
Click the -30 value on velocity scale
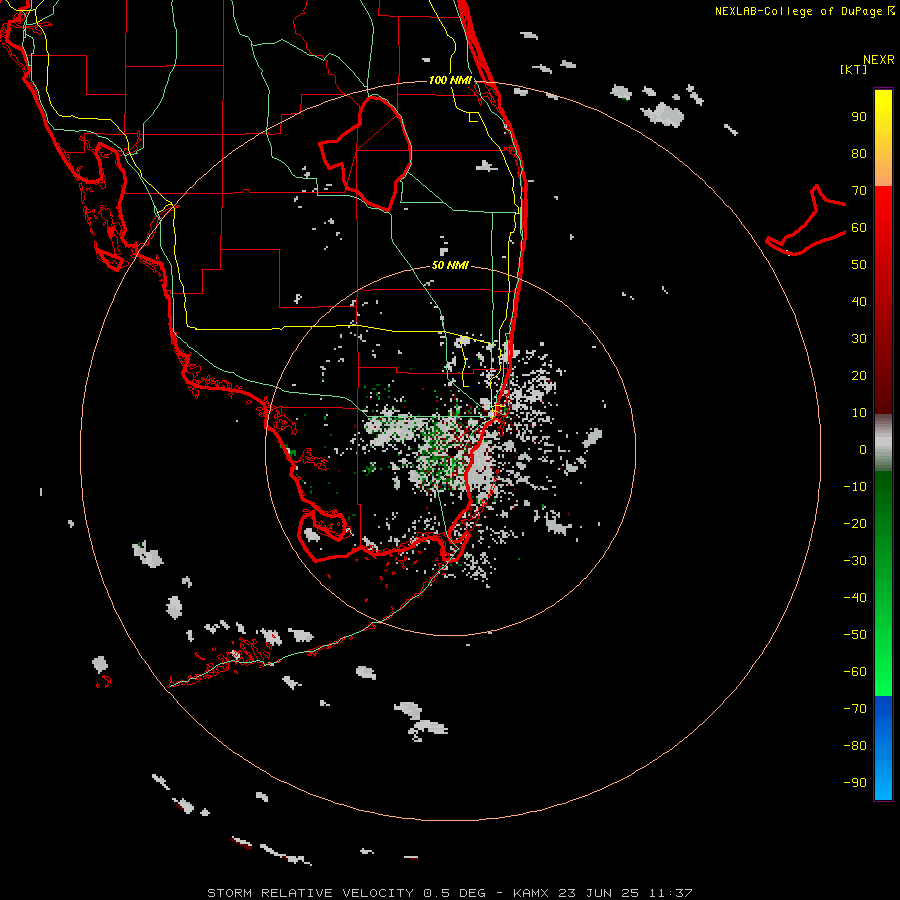click(855, 561)
